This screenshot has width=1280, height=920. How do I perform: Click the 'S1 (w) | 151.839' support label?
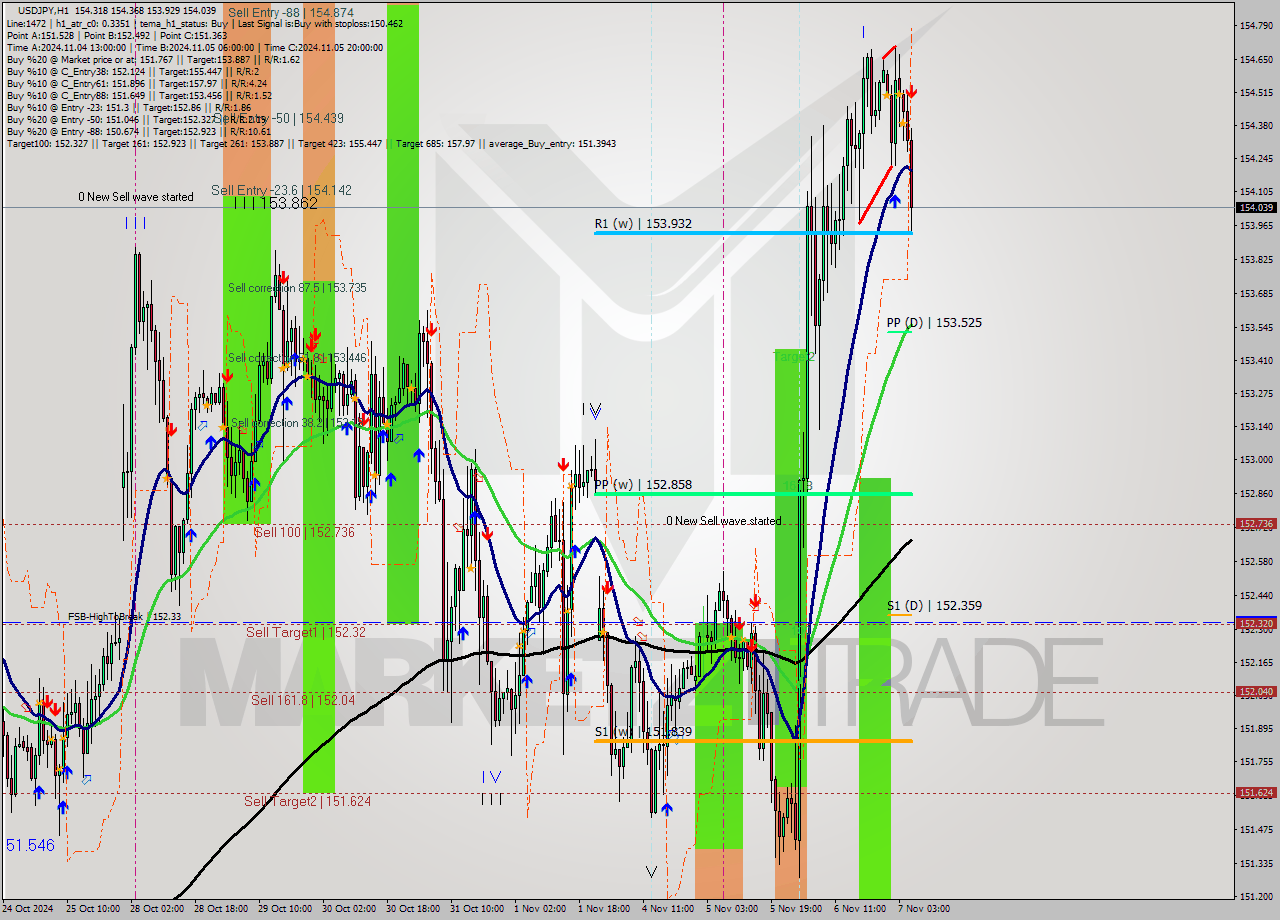[644, 732]
